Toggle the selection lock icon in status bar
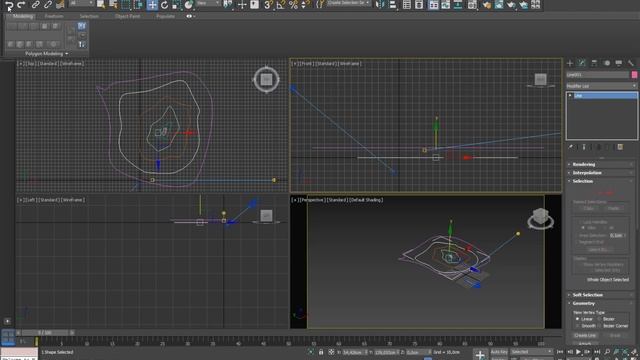 (x=321, y=352)
